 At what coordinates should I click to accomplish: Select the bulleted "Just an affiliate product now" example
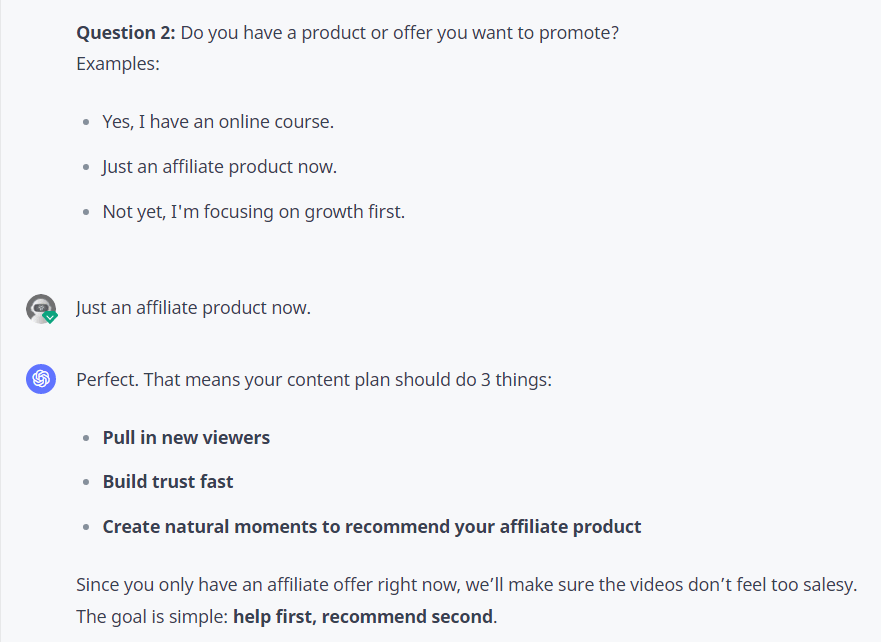(x=219, y=167)
